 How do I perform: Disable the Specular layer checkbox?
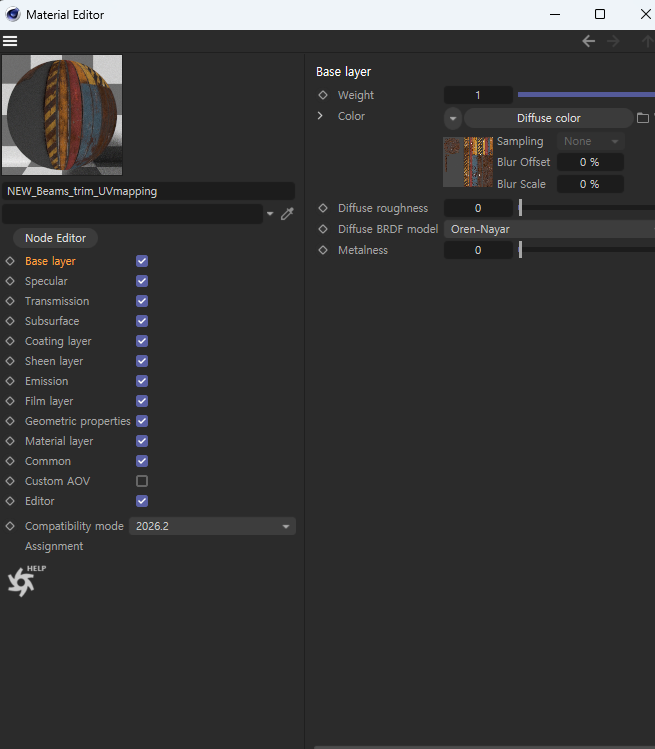click(142, 281)
